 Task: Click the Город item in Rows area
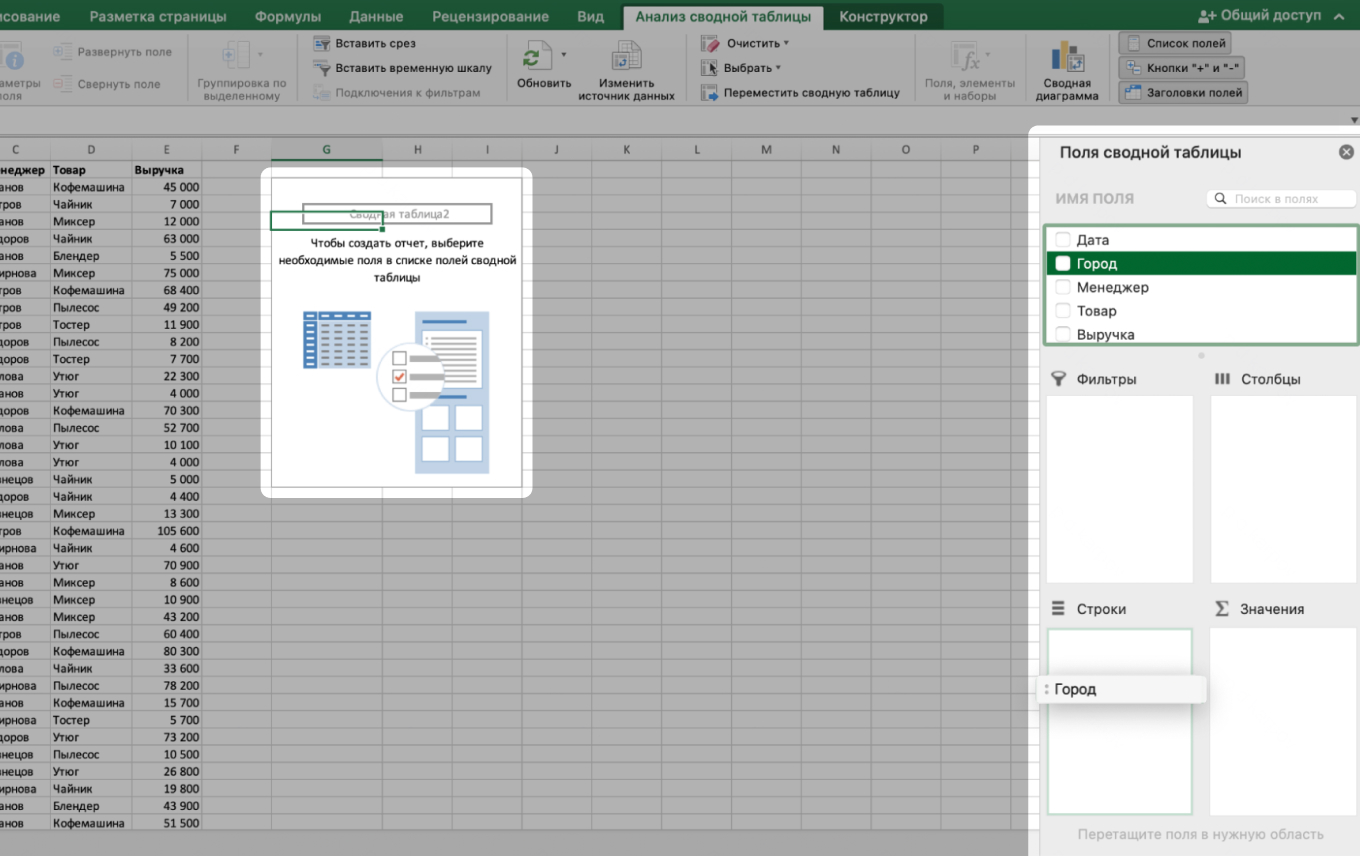point(1121,689)
